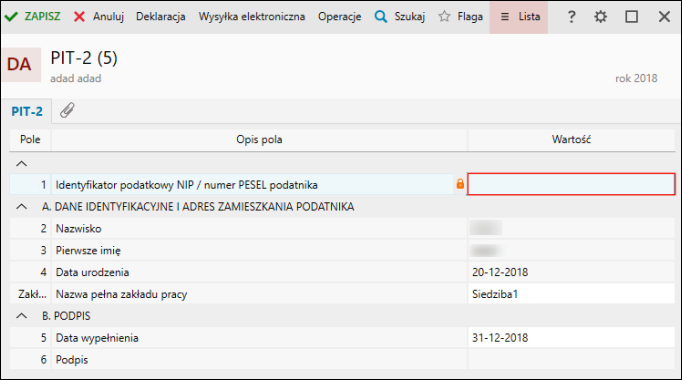Viewport: 682px width, 380px height.
Task: Click the Wartość column header
Action: coord(571,140)
